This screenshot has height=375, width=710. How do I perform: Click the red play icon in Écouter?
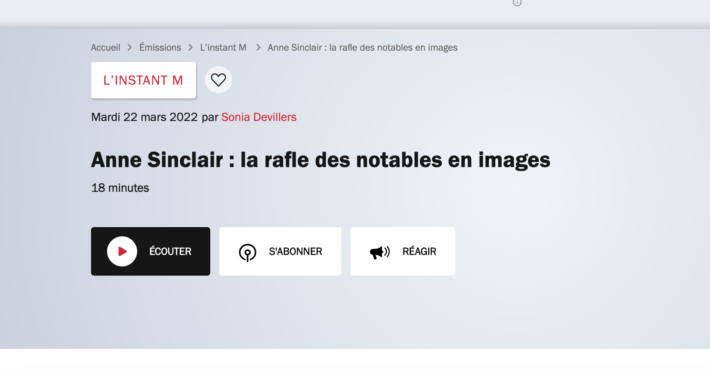click(122, 251)
